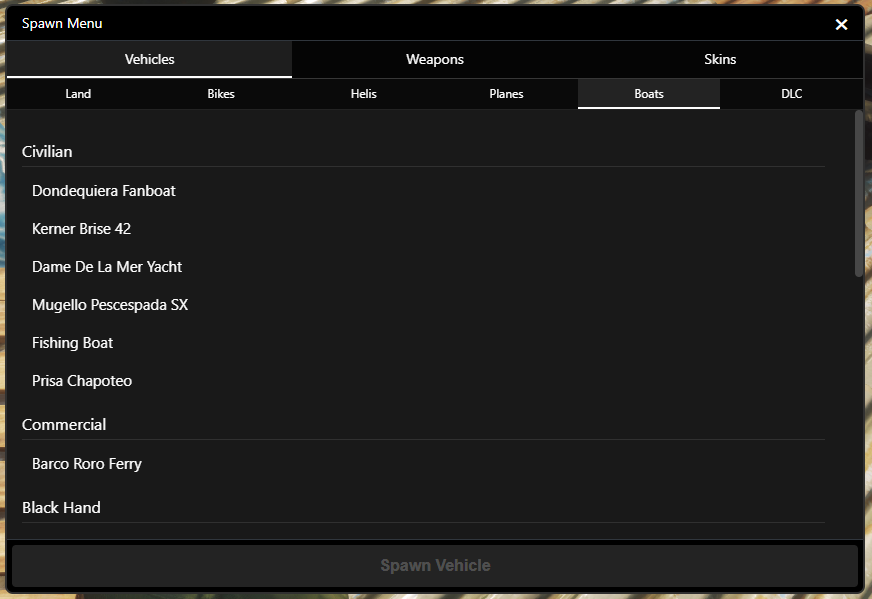The image size is (872, 599).
Task: Select the Kerner Brise 42 boat
Action: (x=81, y=229)
